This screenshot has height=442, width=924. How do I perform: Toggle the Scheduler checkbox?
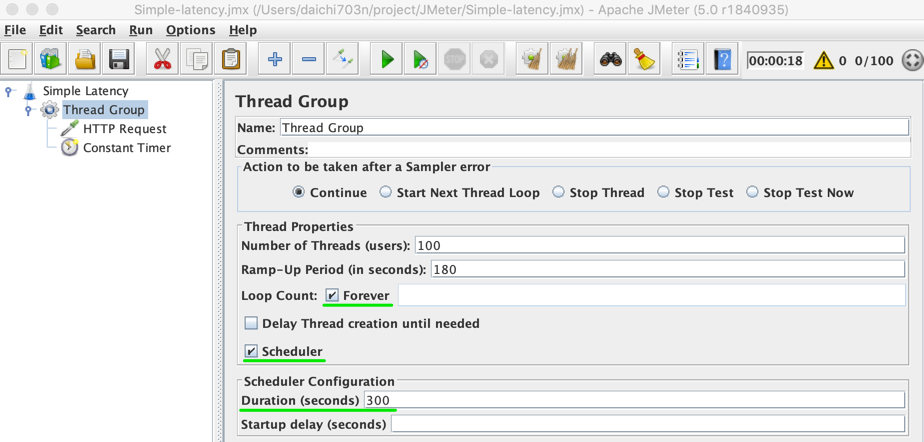tap(252, 352)
